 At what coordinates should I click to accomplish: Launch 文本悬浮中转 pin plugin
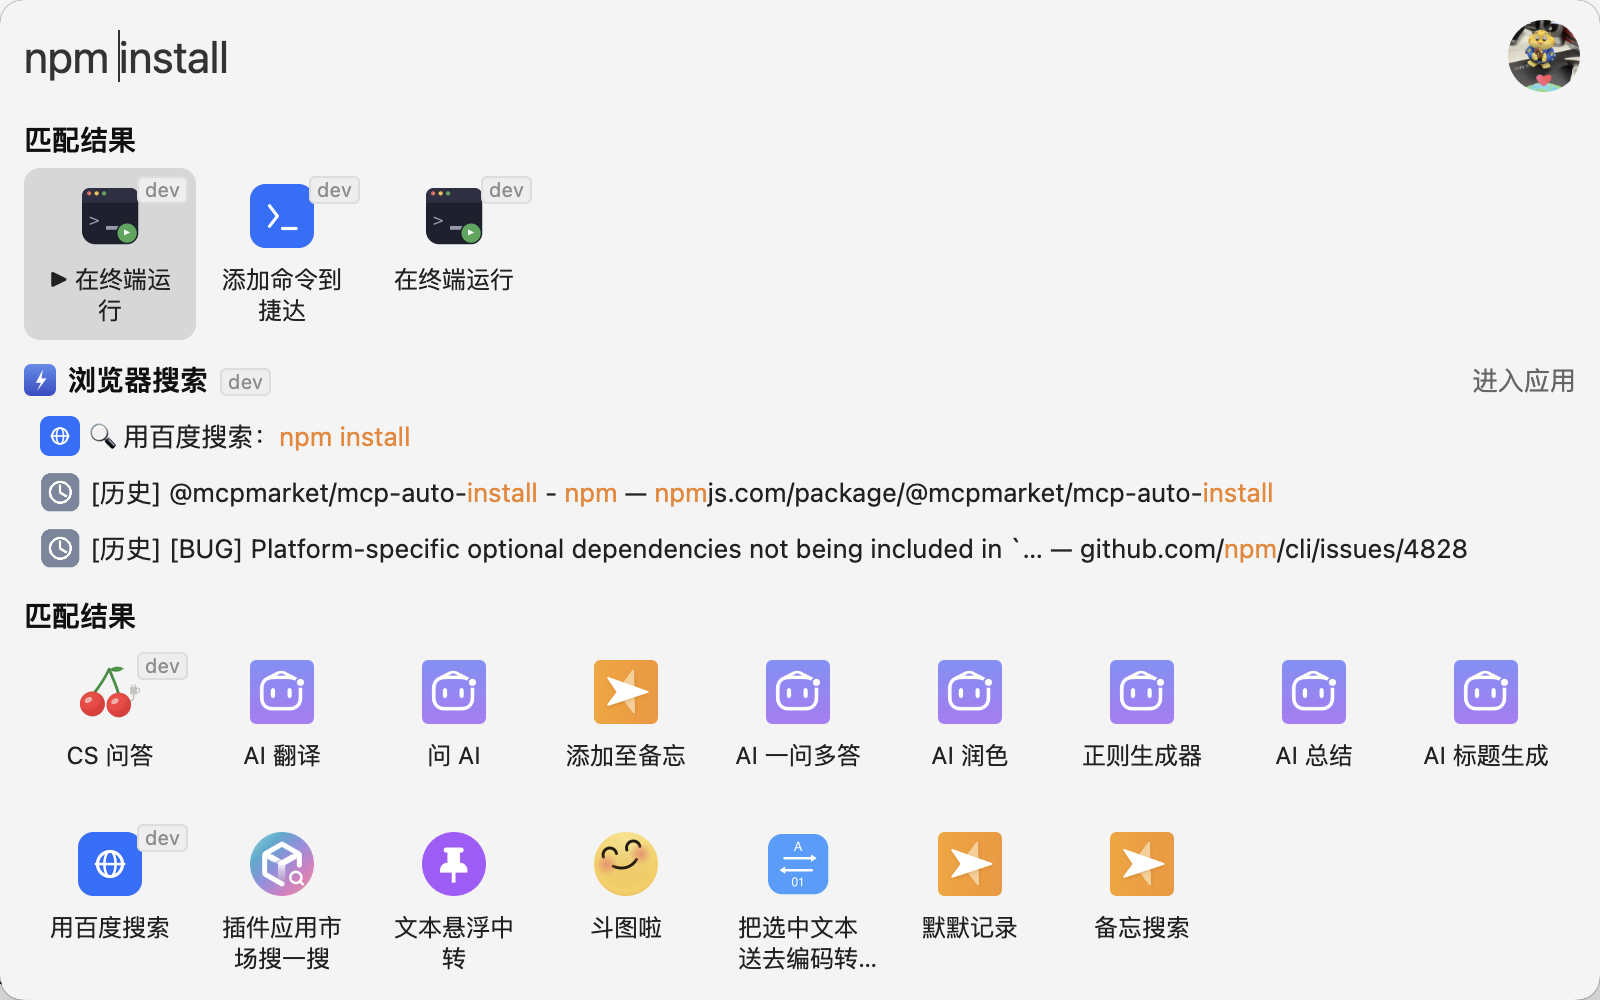click(x=454, y=902)
